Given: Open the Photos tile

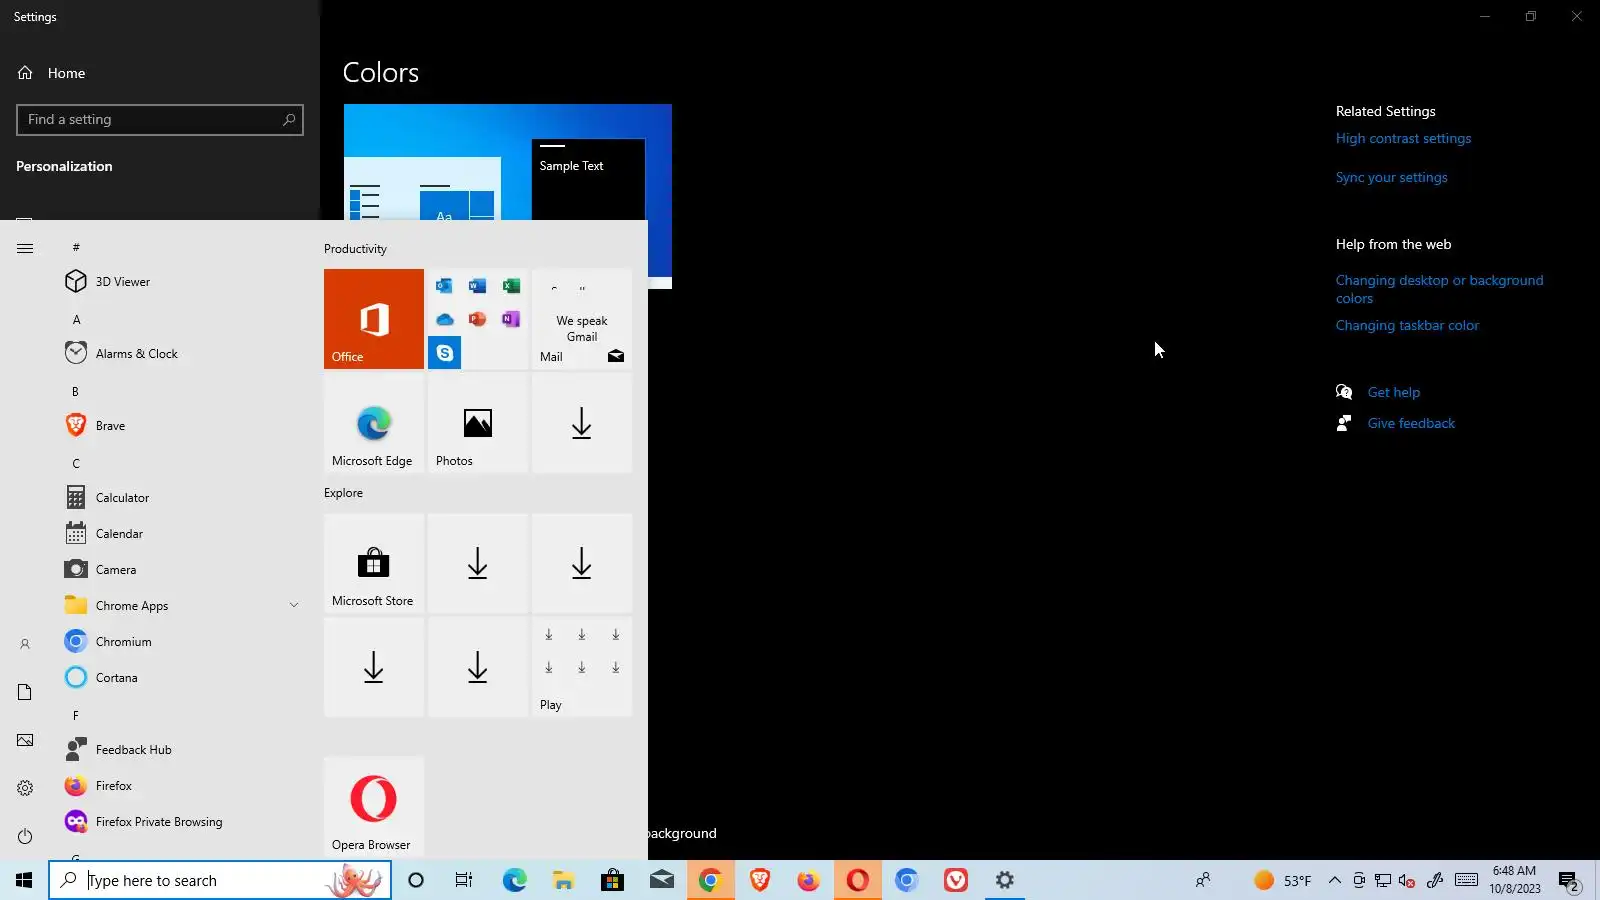Looking at the screenshot, I should coord(478,423).
